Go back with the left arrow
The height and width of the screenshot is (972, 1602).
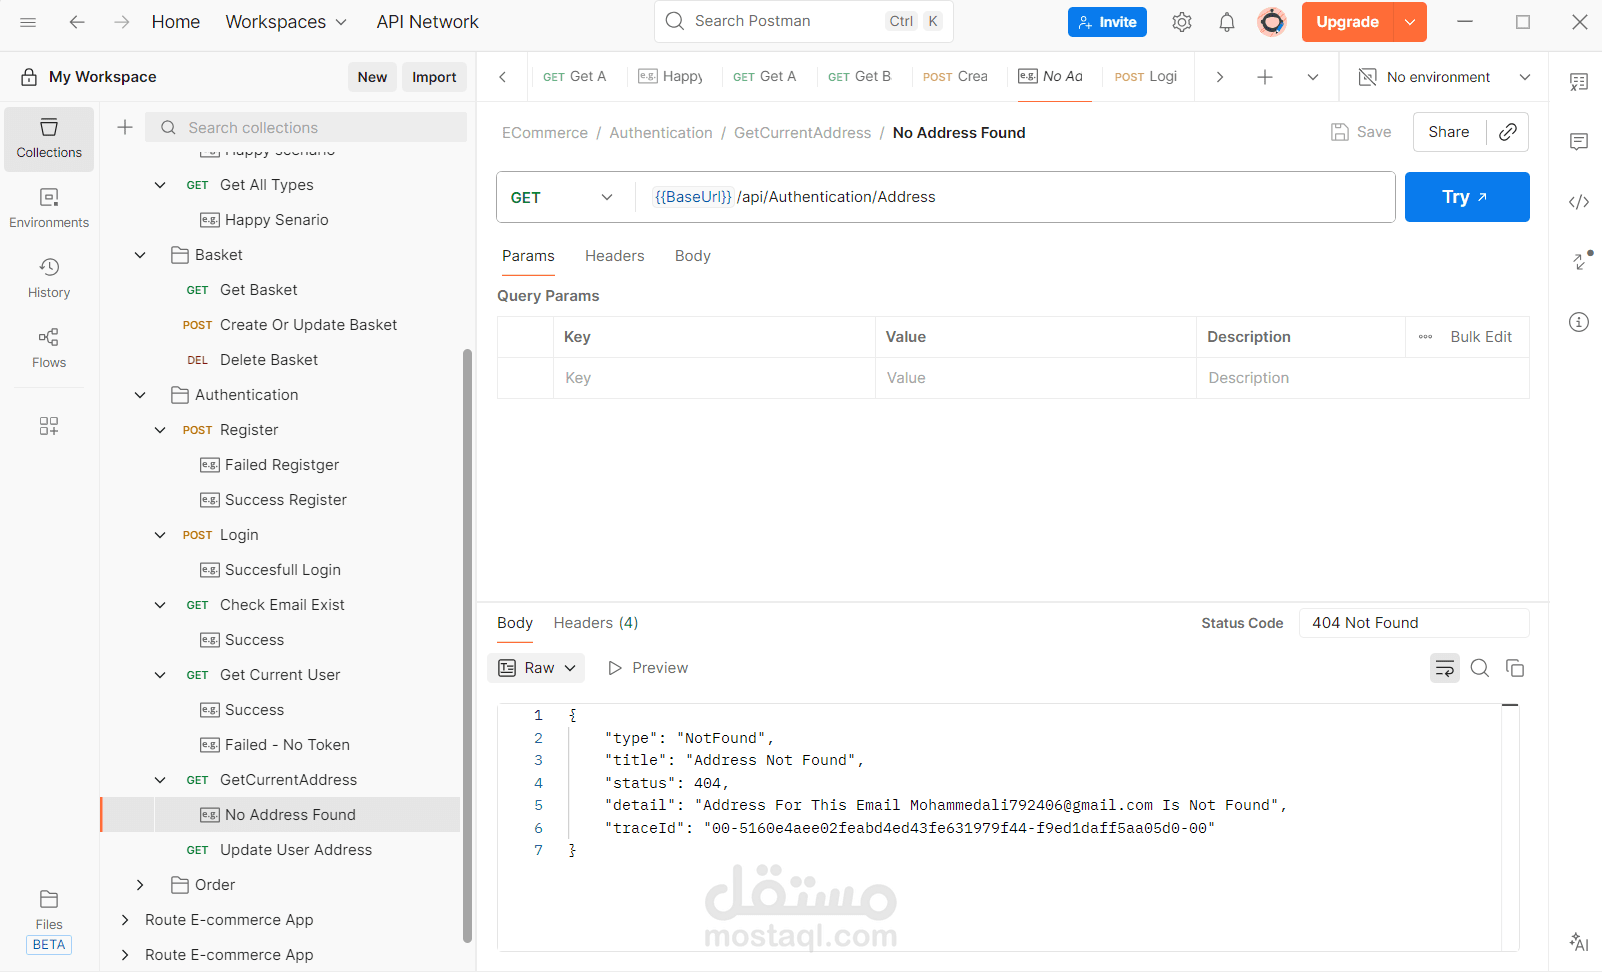click(77, 22)
